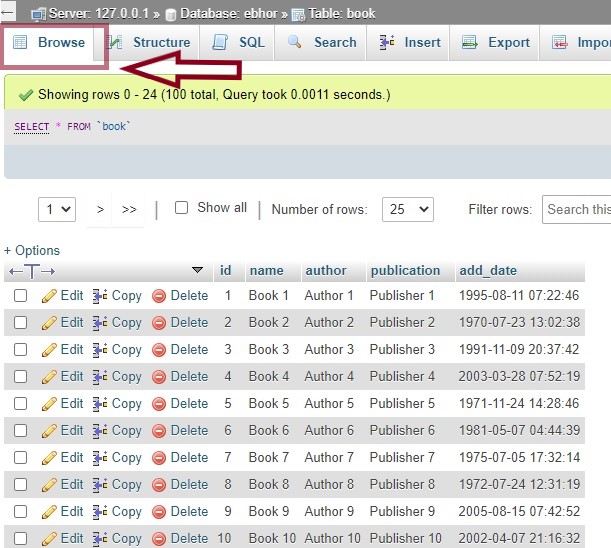This screenshot has width=611, height=548.
Task: Select the checkbox for the Book 2 row
Action: click(20, 322)
